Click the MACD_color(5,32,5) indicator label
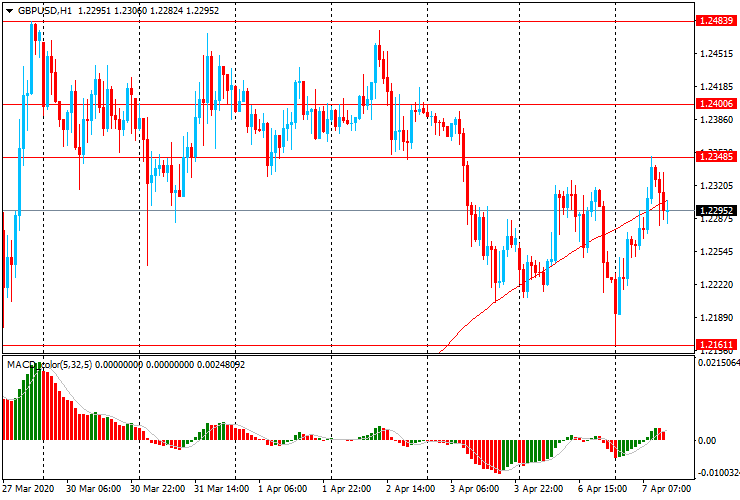This screenshot has width=740, height=500. point(50,364)
